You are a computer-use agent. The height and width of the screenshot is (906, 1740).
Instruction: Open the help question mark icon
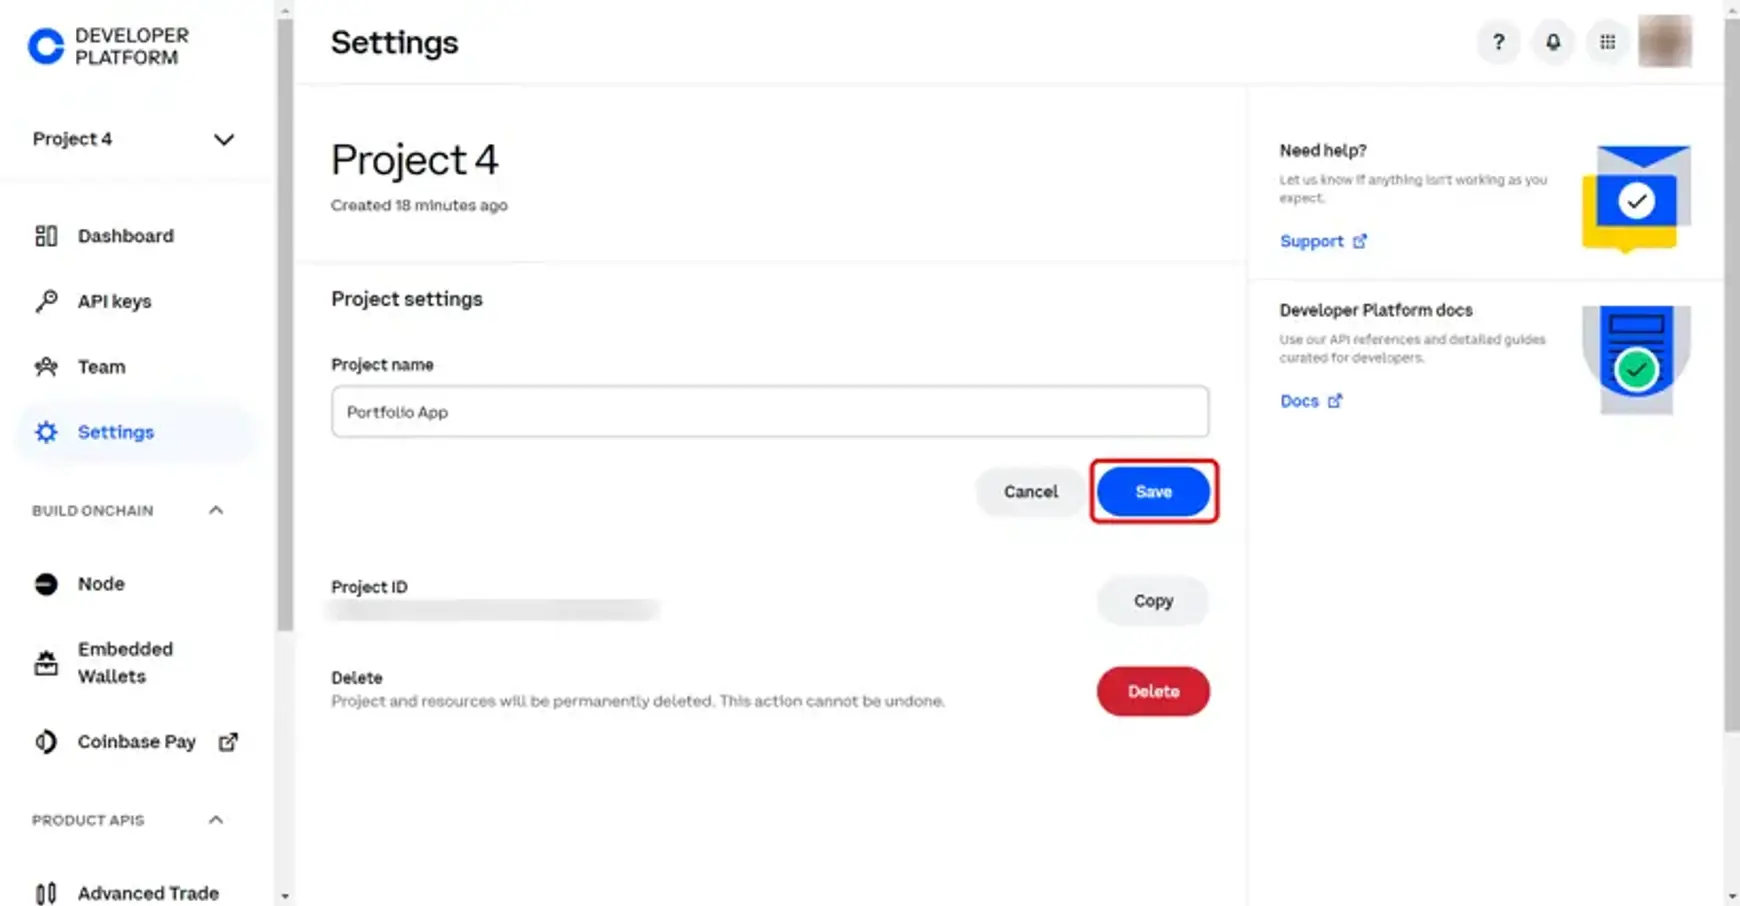click(1498, 42)
